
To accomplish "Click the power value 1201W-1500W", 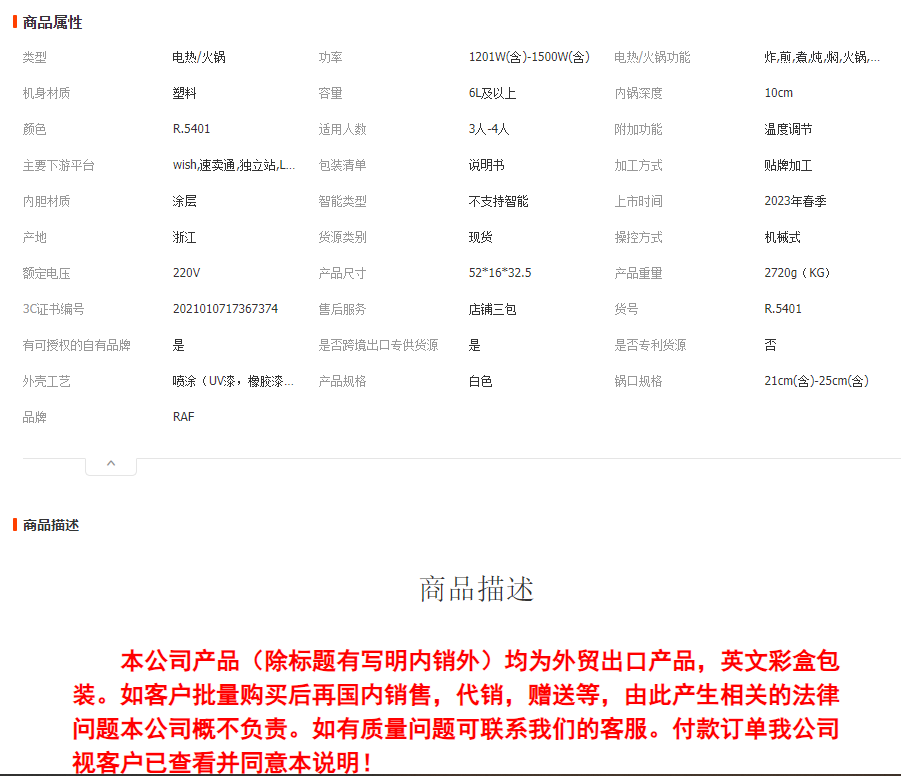I will click(x=529, y=57).
